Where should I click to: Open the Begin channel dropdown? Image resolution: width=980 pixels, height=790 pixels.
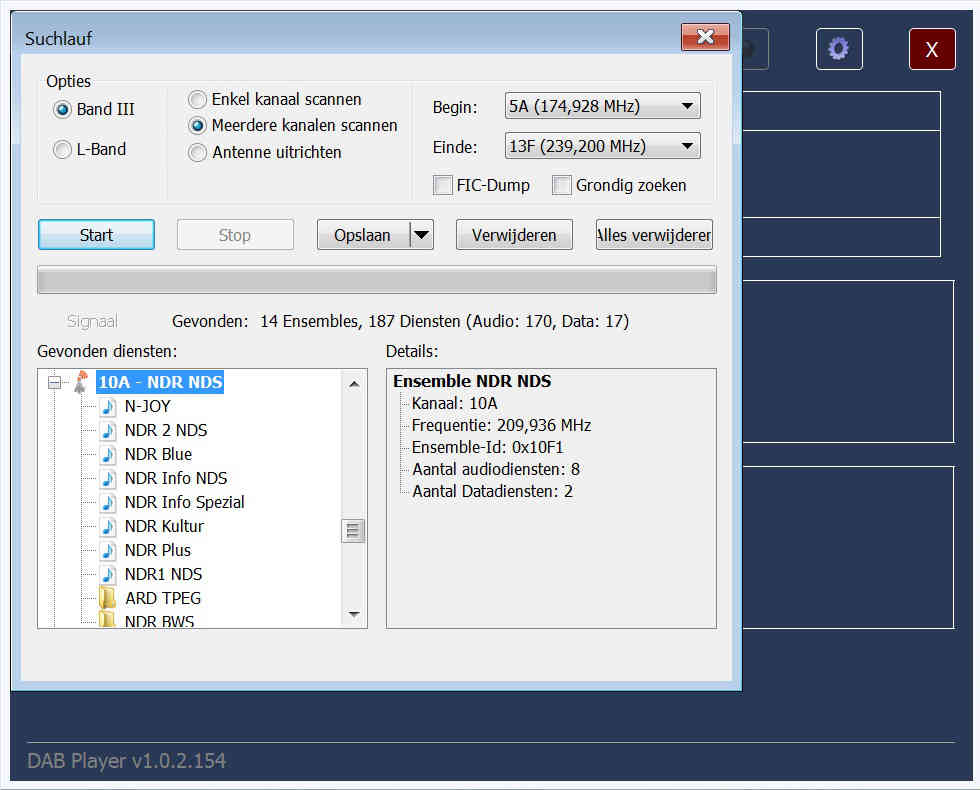coord(602,106)
